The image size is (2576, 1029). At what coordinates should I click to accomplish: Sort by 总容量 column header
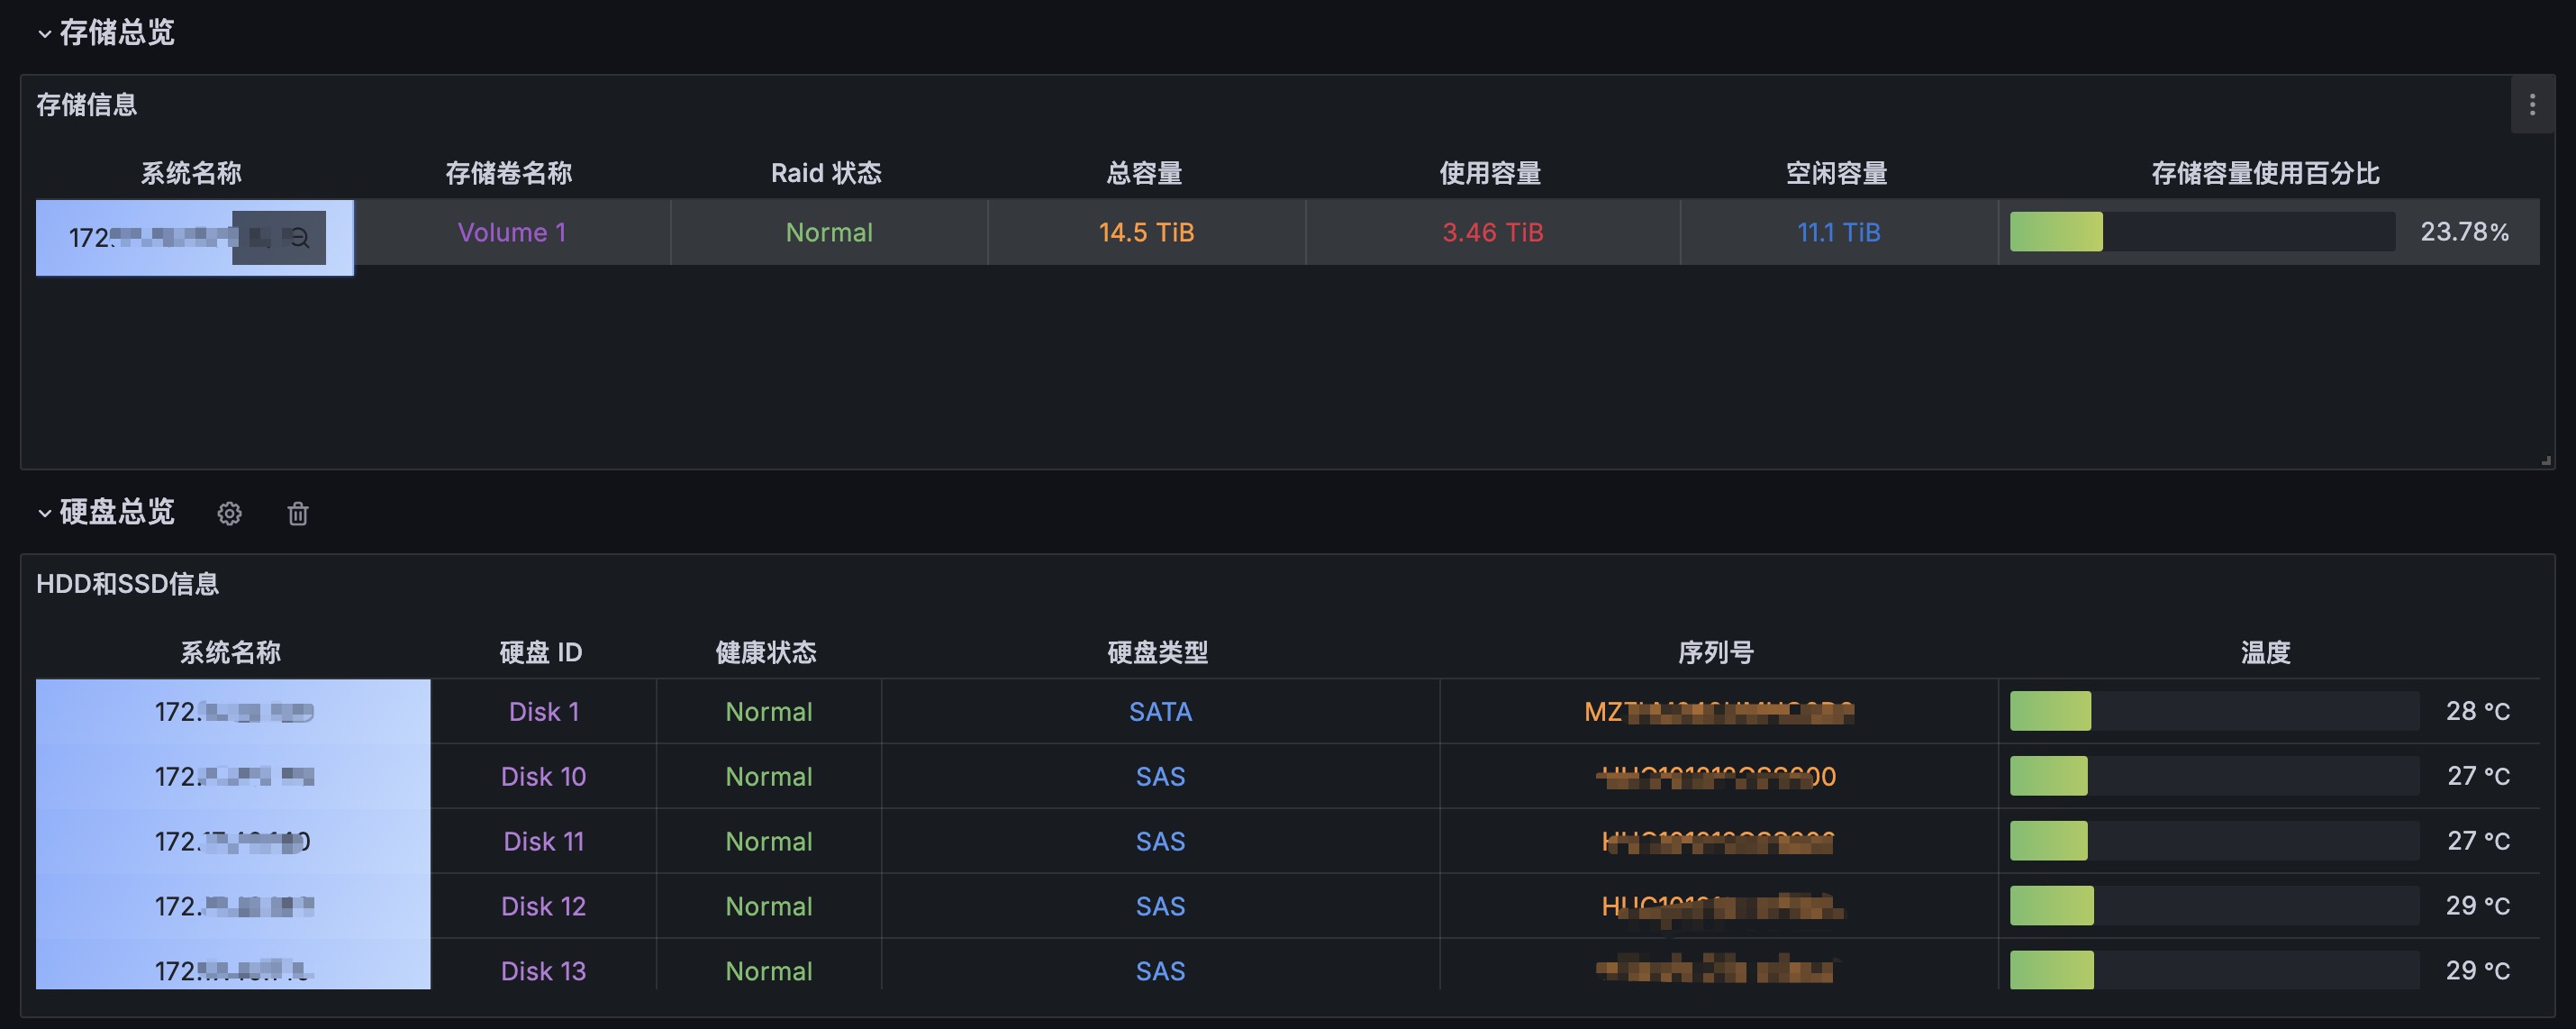(1144, 173)
